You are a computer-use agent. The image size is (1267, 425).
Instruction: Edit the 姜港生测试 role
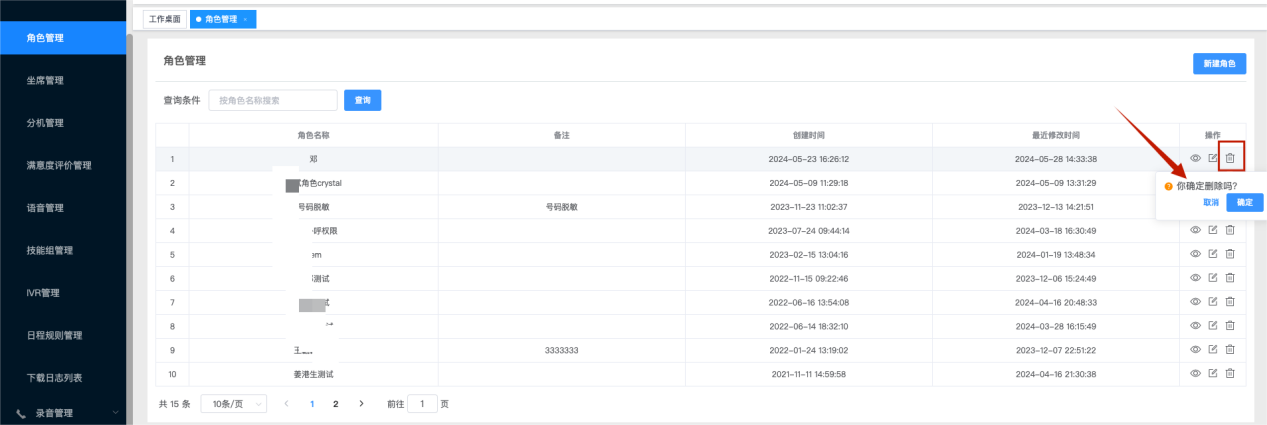(1213, 373)
